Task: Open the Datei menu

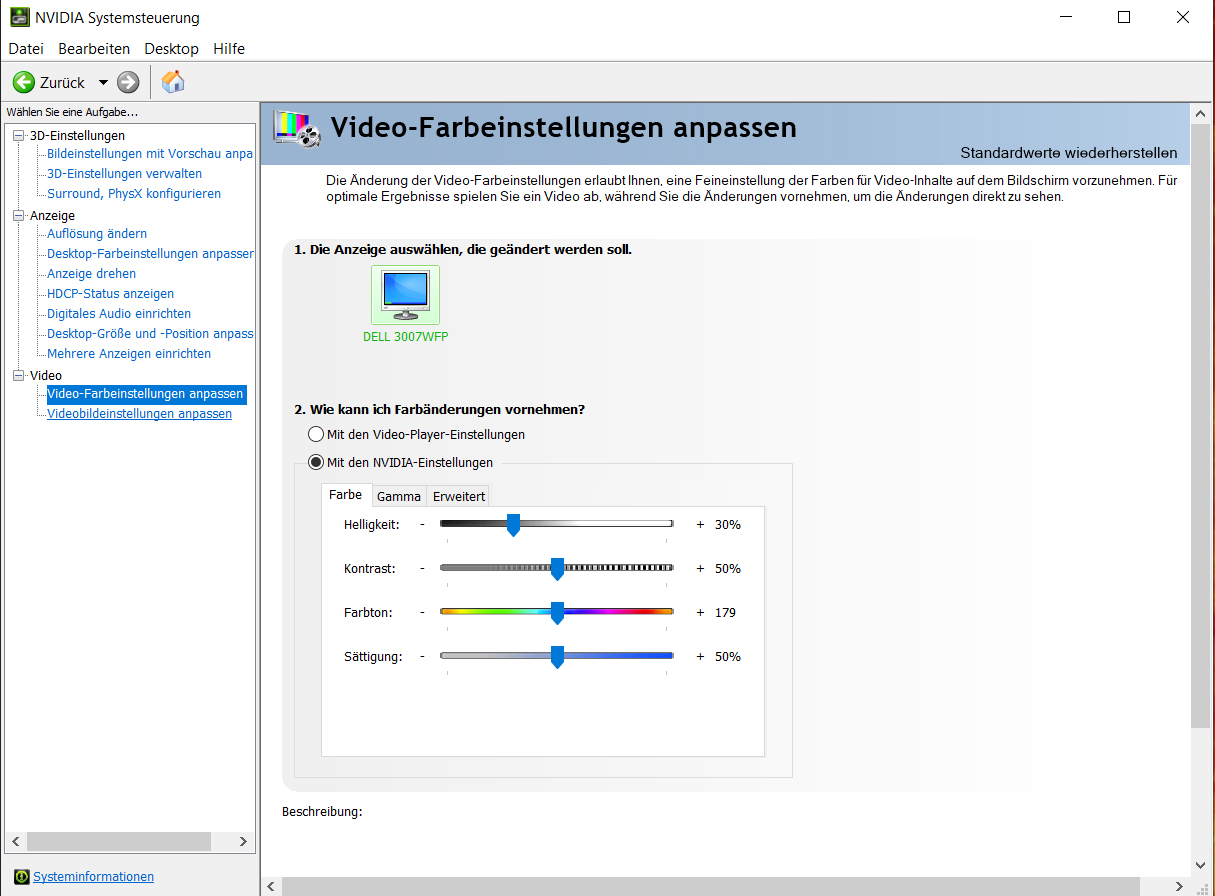Action: (26, 48)
